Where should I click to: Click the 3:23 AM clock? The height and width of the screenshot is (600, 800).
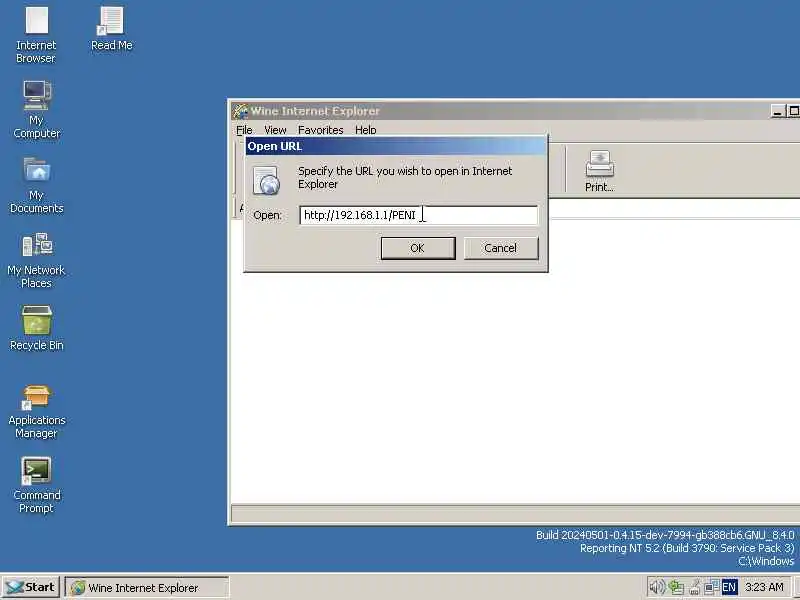[x=764, y=587]
